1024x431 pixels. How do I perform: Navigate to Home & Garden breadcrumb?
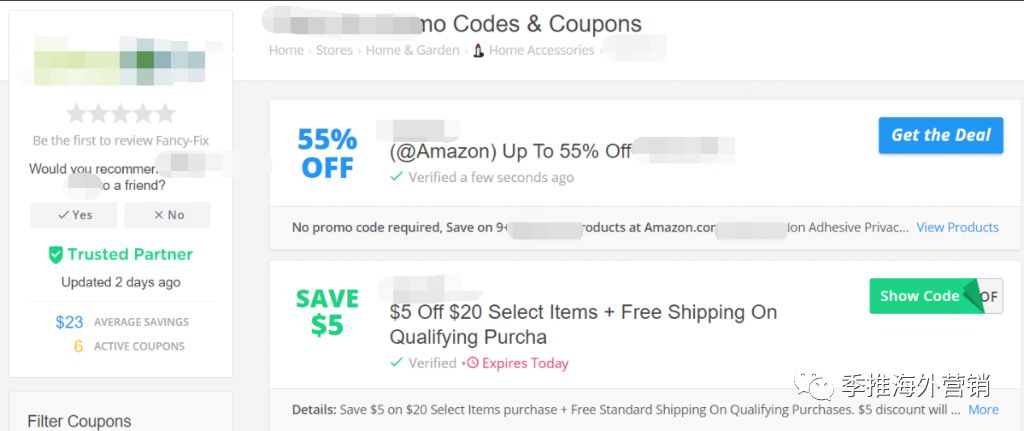click(x=412, y=50)
